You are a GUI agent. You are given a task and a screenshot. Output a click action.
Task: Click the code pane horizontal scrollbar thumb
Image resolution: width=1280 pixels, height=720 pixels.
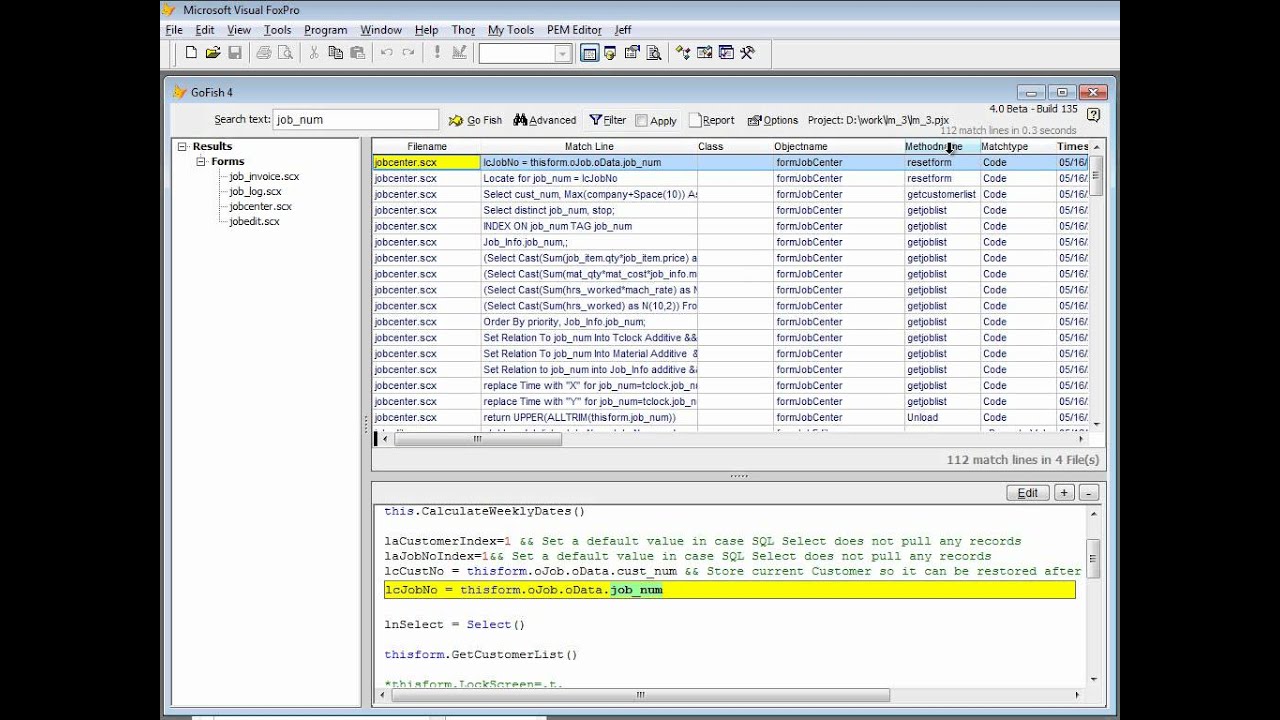tap(641, 695)
